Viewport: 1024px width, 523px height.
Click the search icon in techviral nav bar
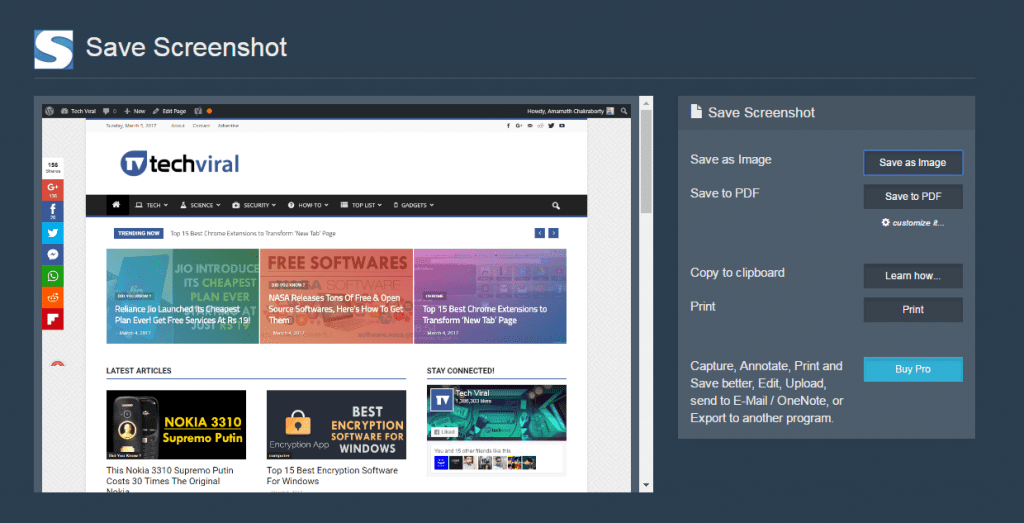[x=556, y=205]
